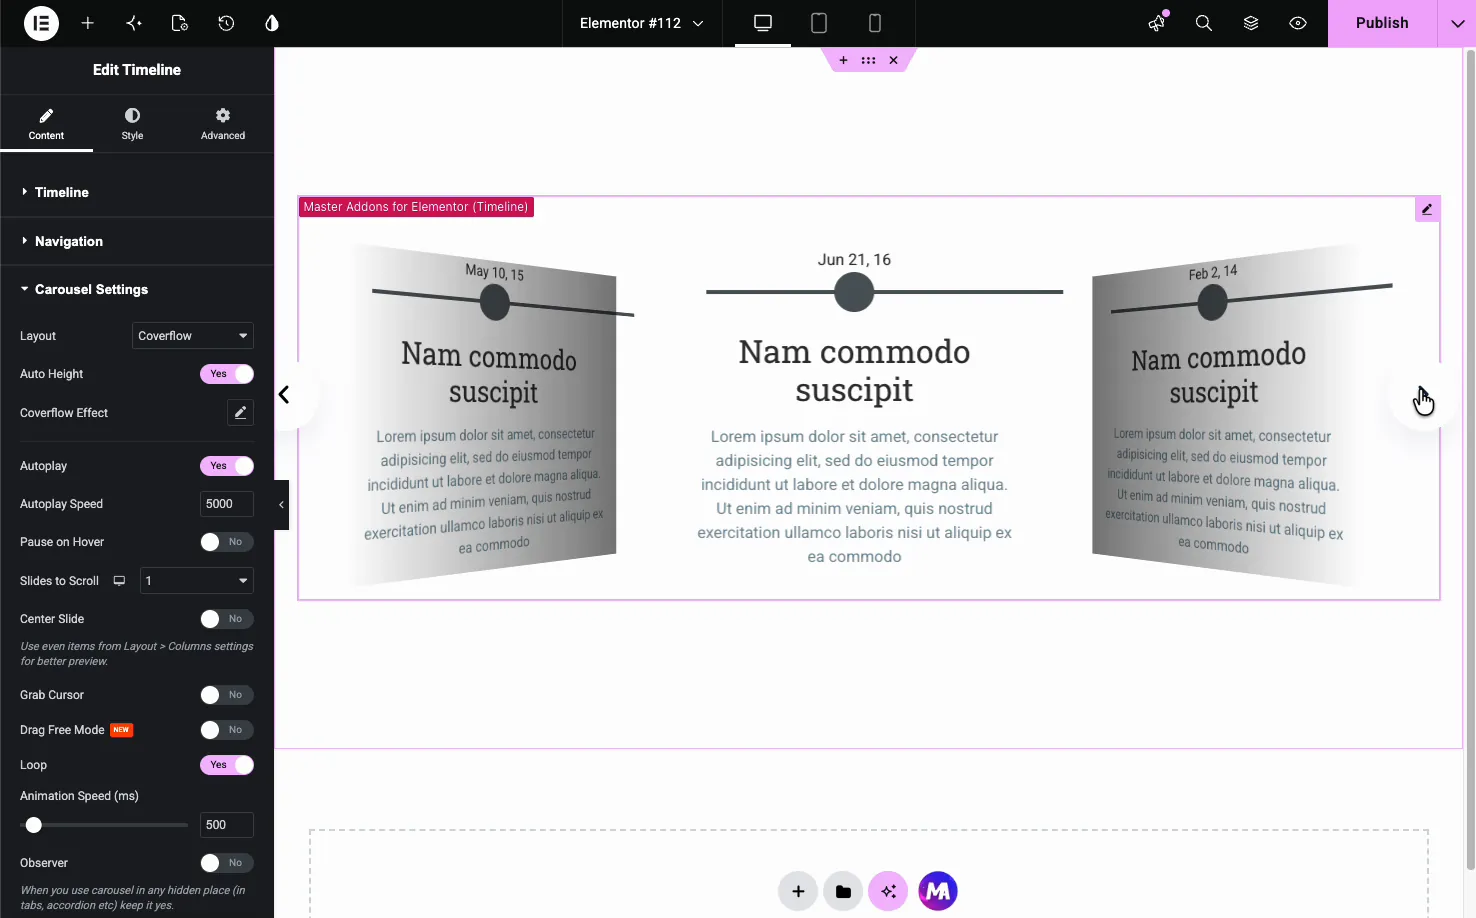This screenshot has width=1476, height=918.
Task: Enable Pause on Hover switch
Action: pos(227,542)
